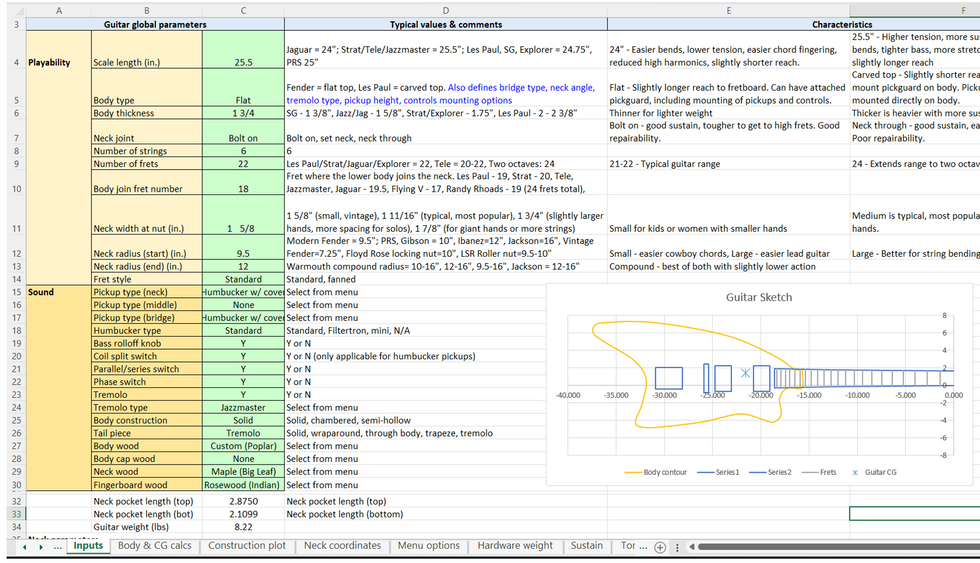Open the Sustain sheet tab
This screenshot has height=563, width=980.
click(x=586, y=546)
